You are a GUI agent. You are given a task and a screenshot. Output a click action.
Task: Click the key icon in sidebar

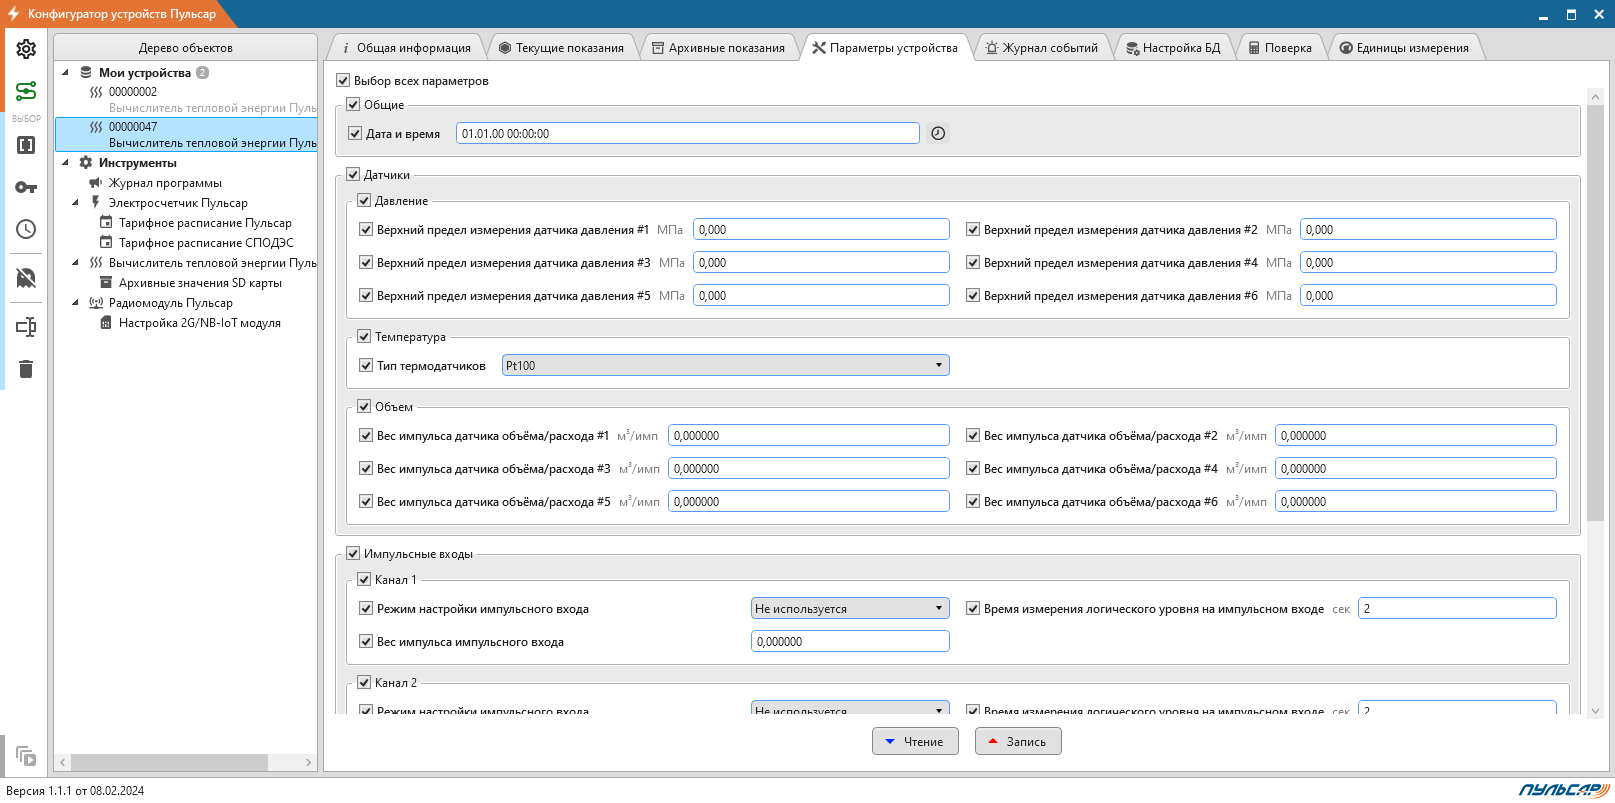(26, 187)
